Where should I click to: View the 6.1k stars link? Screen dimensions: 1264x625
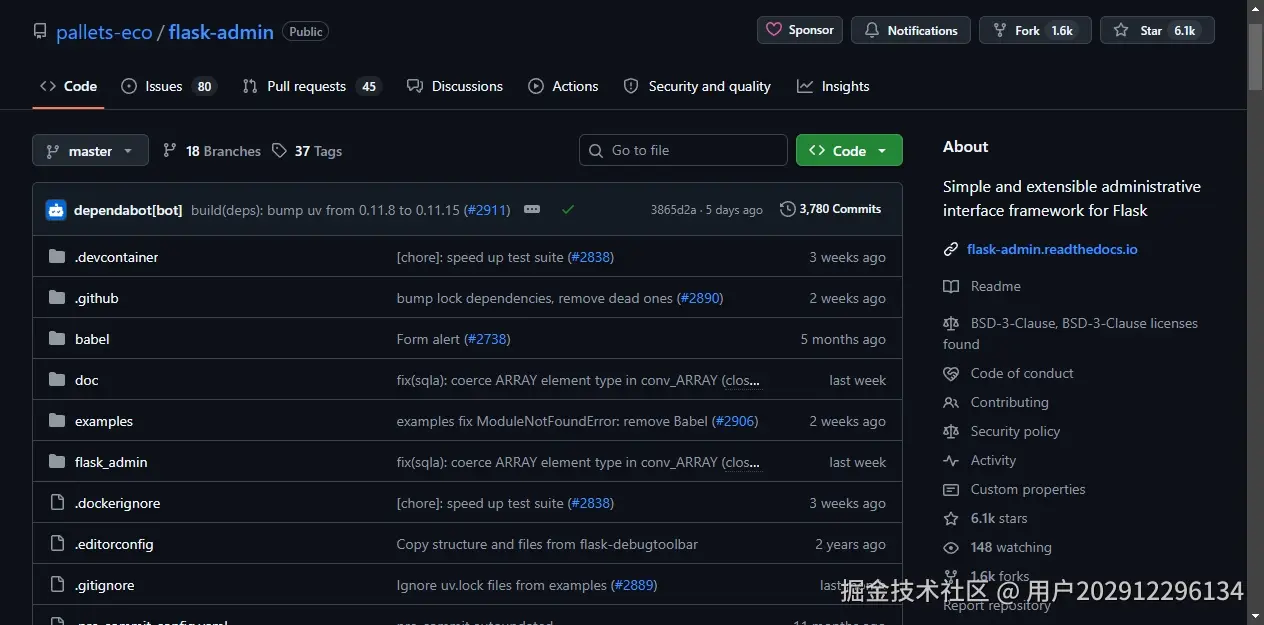click(999, 518)
